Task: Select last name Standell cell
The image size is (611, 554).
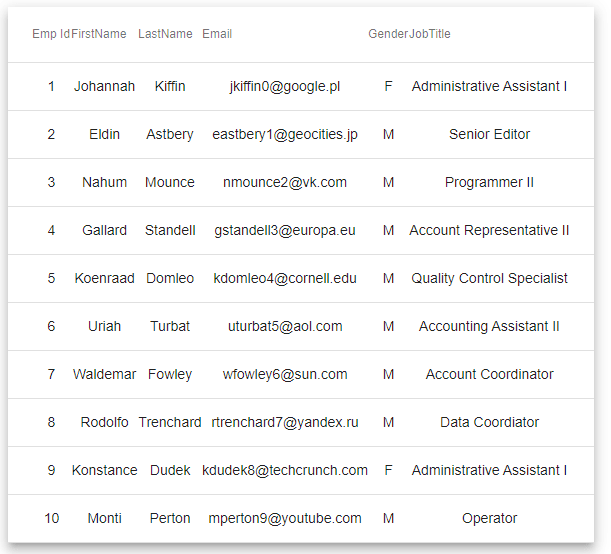Action: coord(170,230)
